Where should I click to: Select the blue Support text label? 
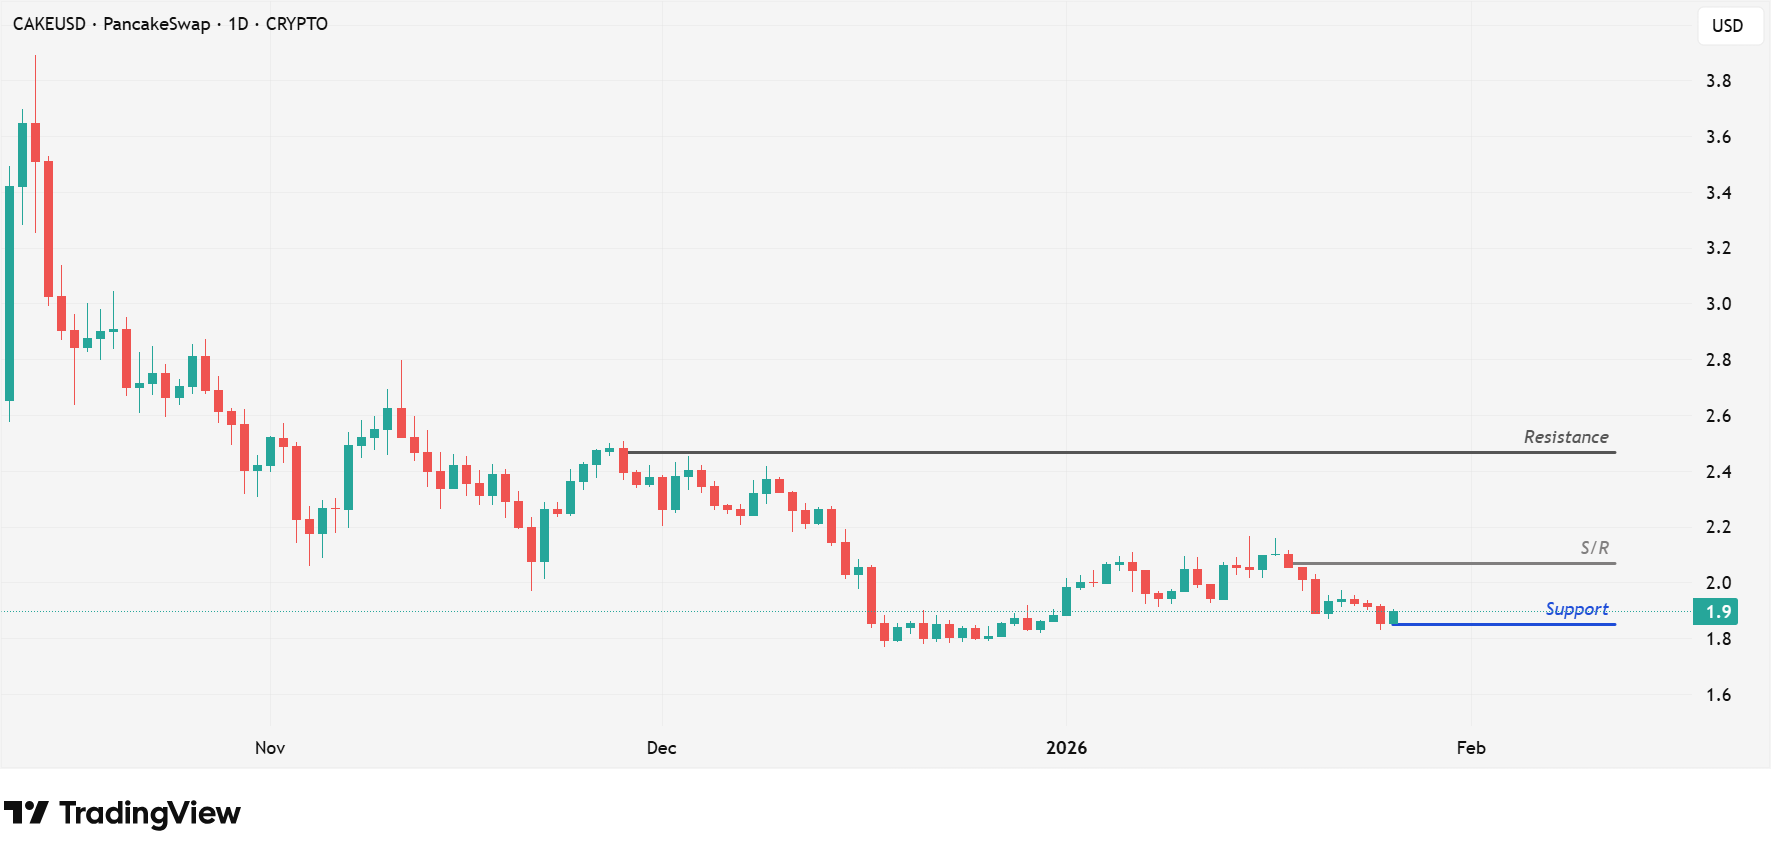1577,609
